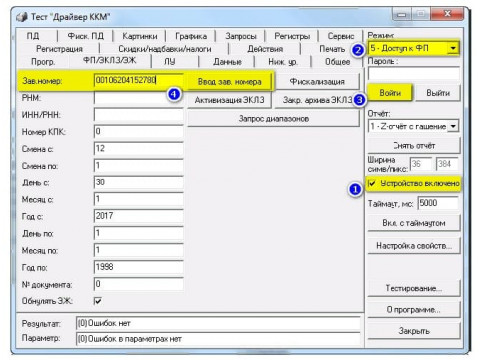Image resolution: width=480 pixels, height=360 pixels.
Task: Switch to the Данные tab
Action: [x=227, y=62]
